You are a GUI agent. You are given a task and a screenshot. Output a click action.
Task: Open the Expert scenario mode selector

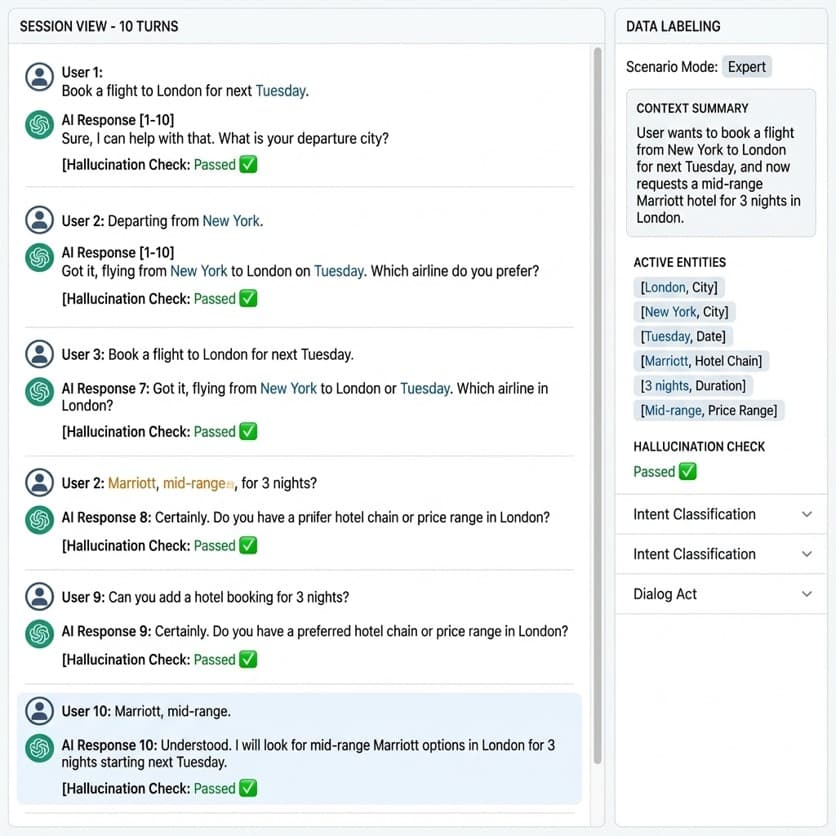(747, 67)
